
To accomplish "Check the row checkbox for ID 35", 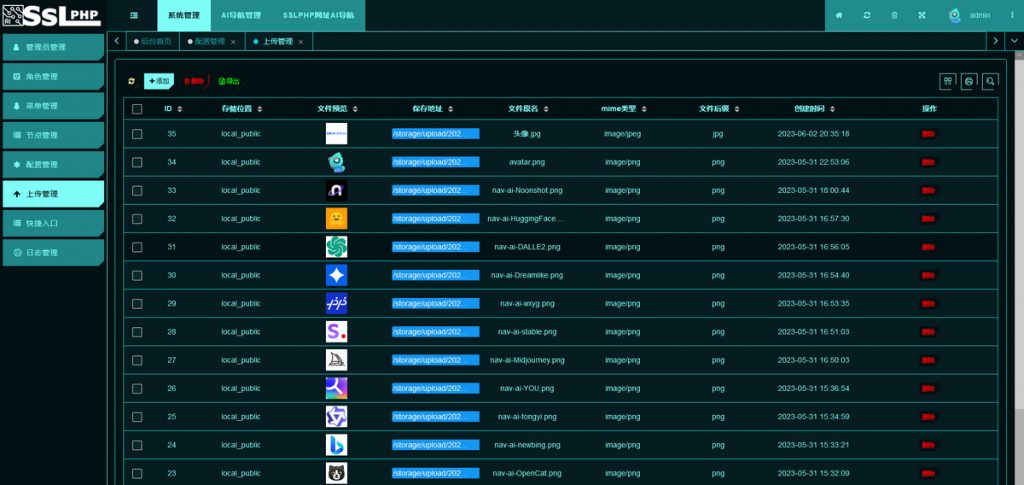I will tap(137, 134).
